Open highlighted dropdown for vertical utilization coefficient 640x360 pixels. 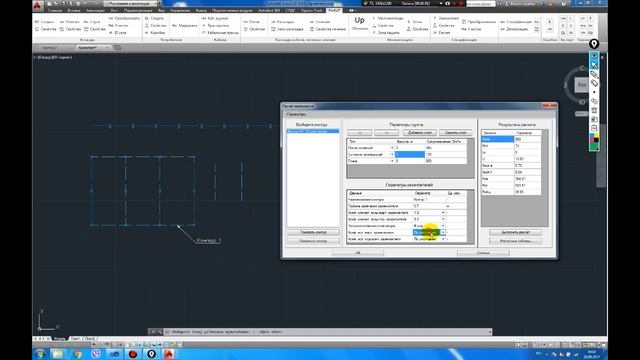tap(443, 232)
